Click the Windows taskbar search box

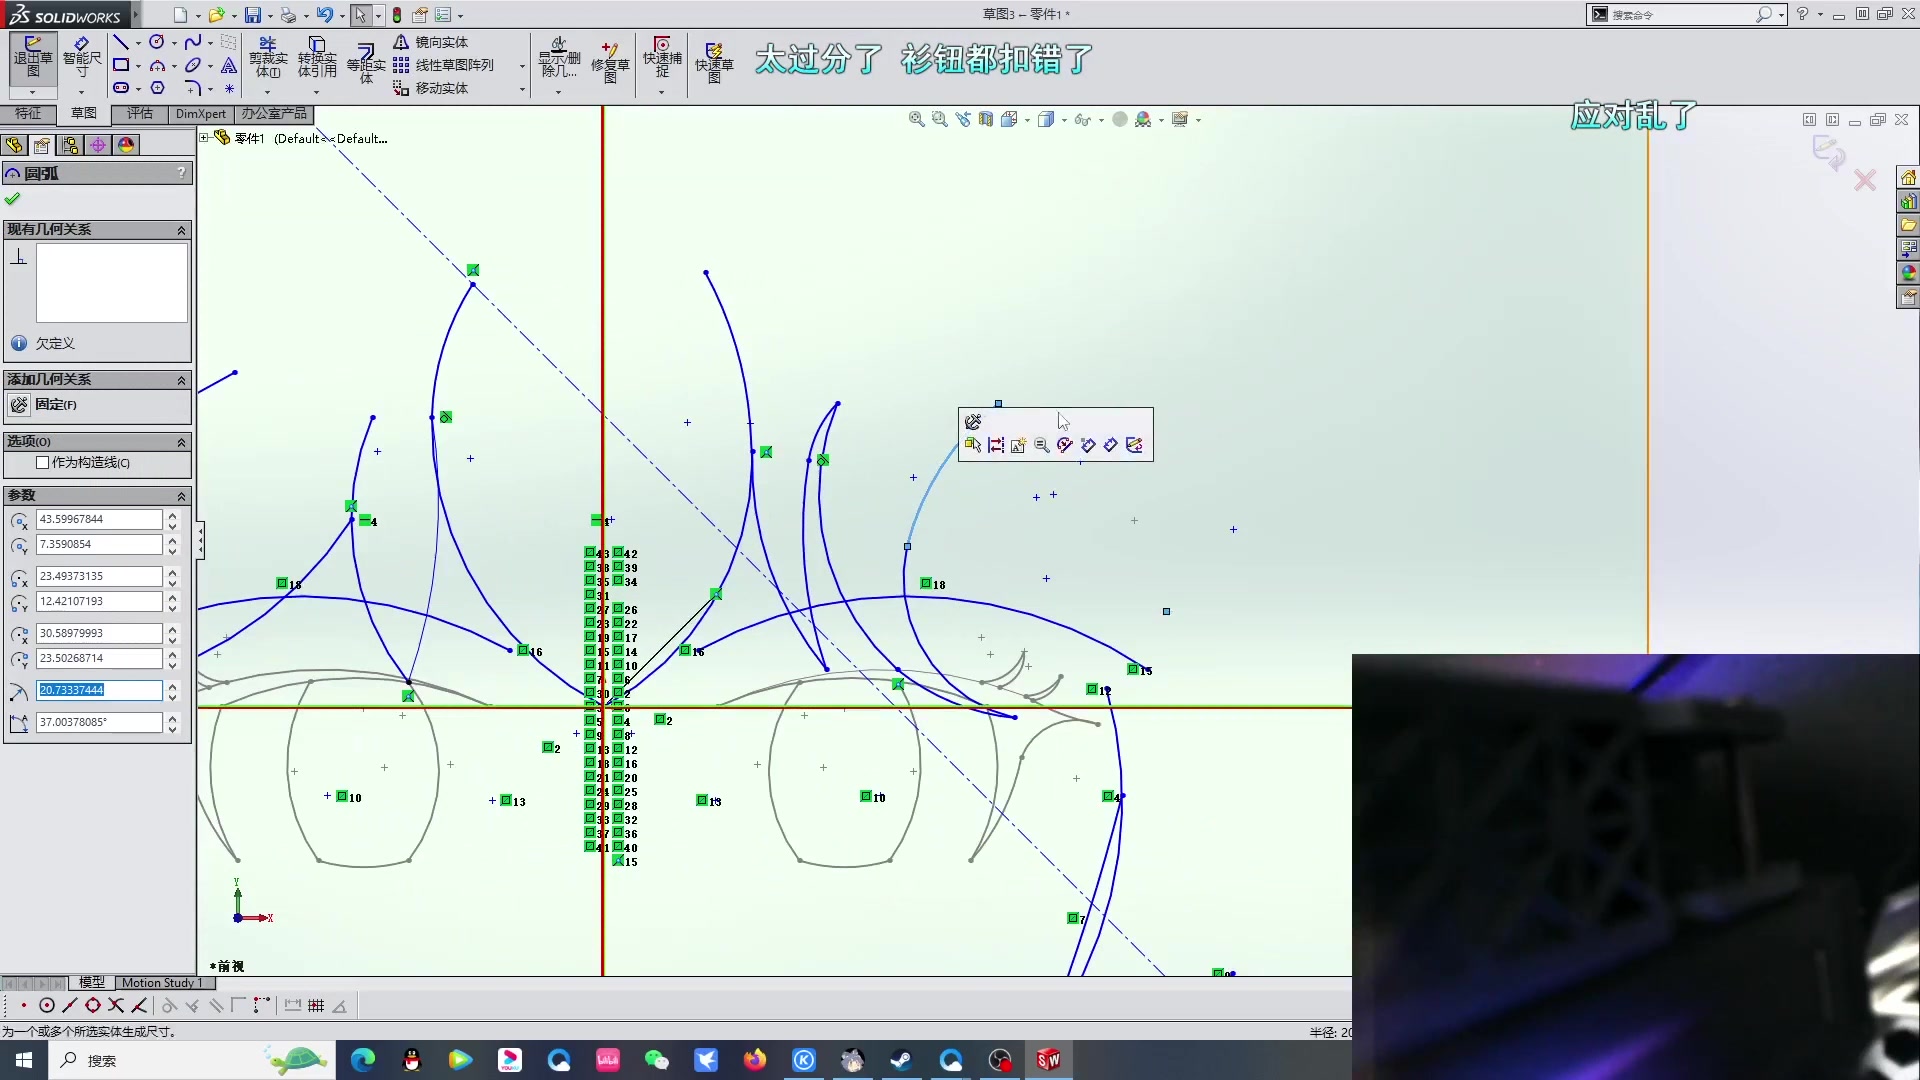click(190, 1060)
